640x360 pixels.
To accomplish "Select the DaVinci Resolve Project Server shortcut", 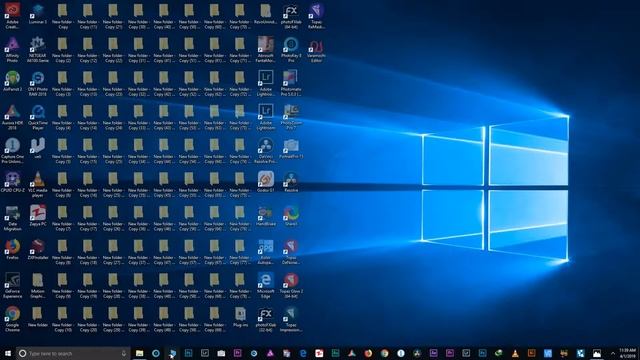I will pos(266,151).
